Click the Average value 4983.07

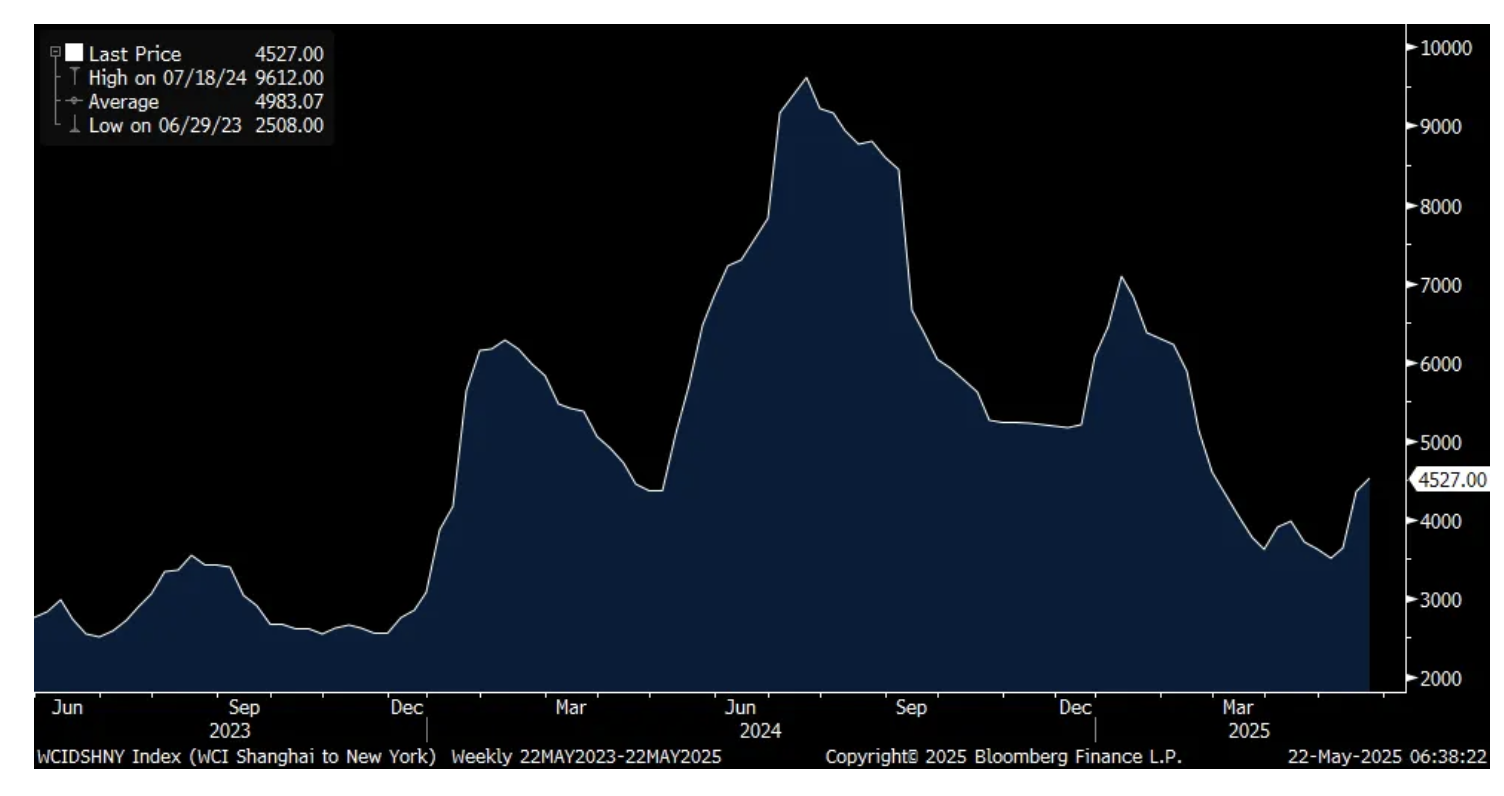coord(289,102)
